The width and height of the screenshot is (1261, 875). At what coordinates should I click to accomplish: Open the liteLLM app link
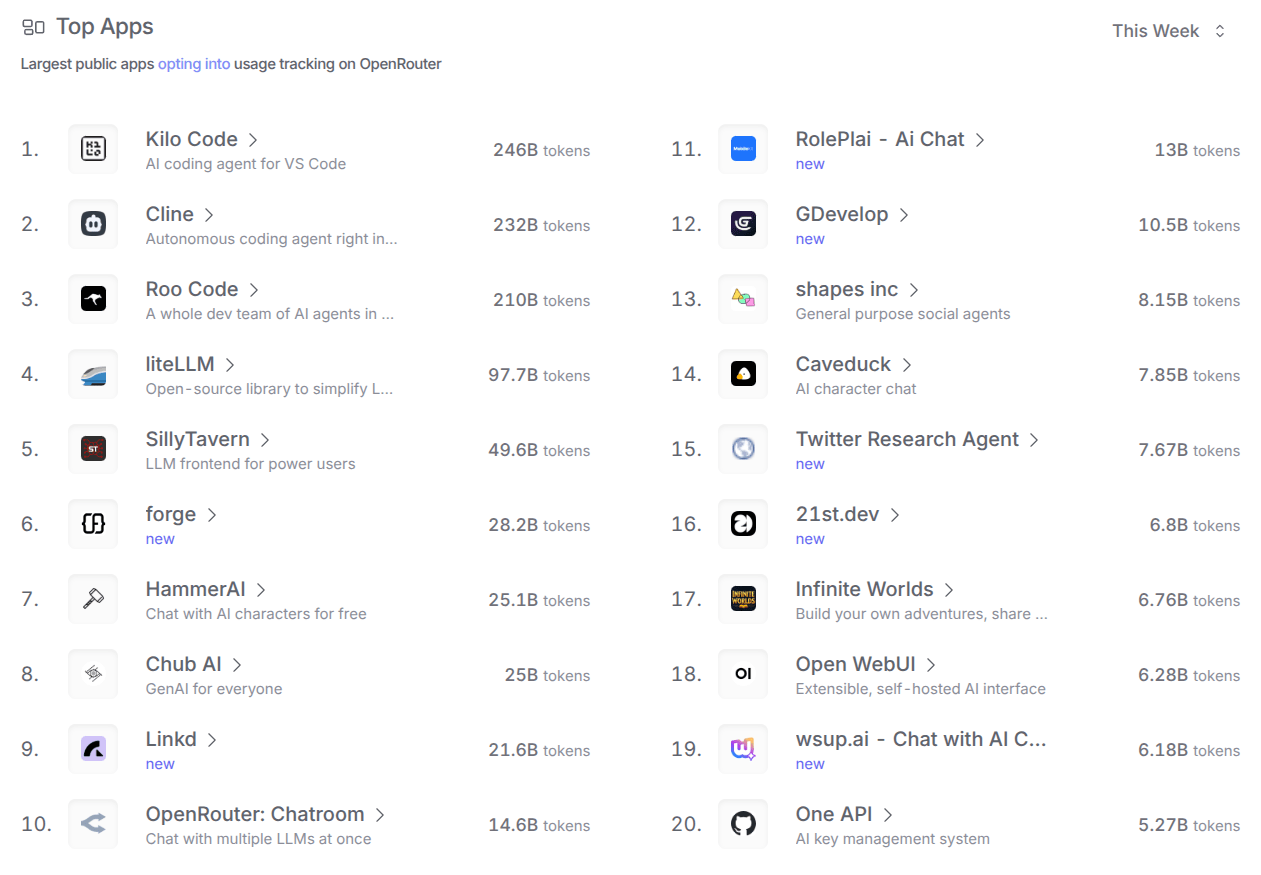pos(190,364)
